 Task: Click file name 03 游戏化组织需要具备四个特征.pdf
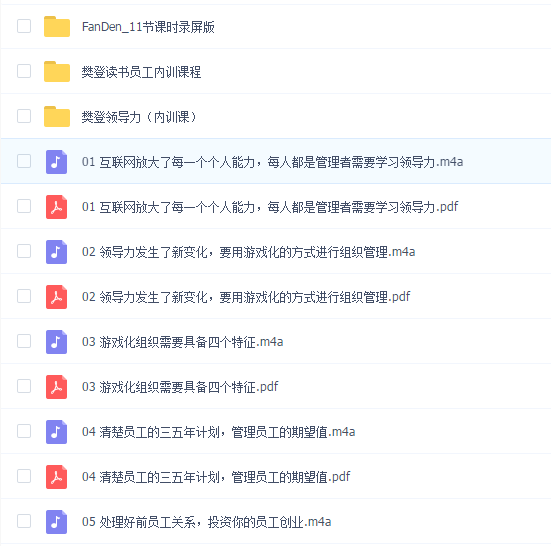click(180, 387)
